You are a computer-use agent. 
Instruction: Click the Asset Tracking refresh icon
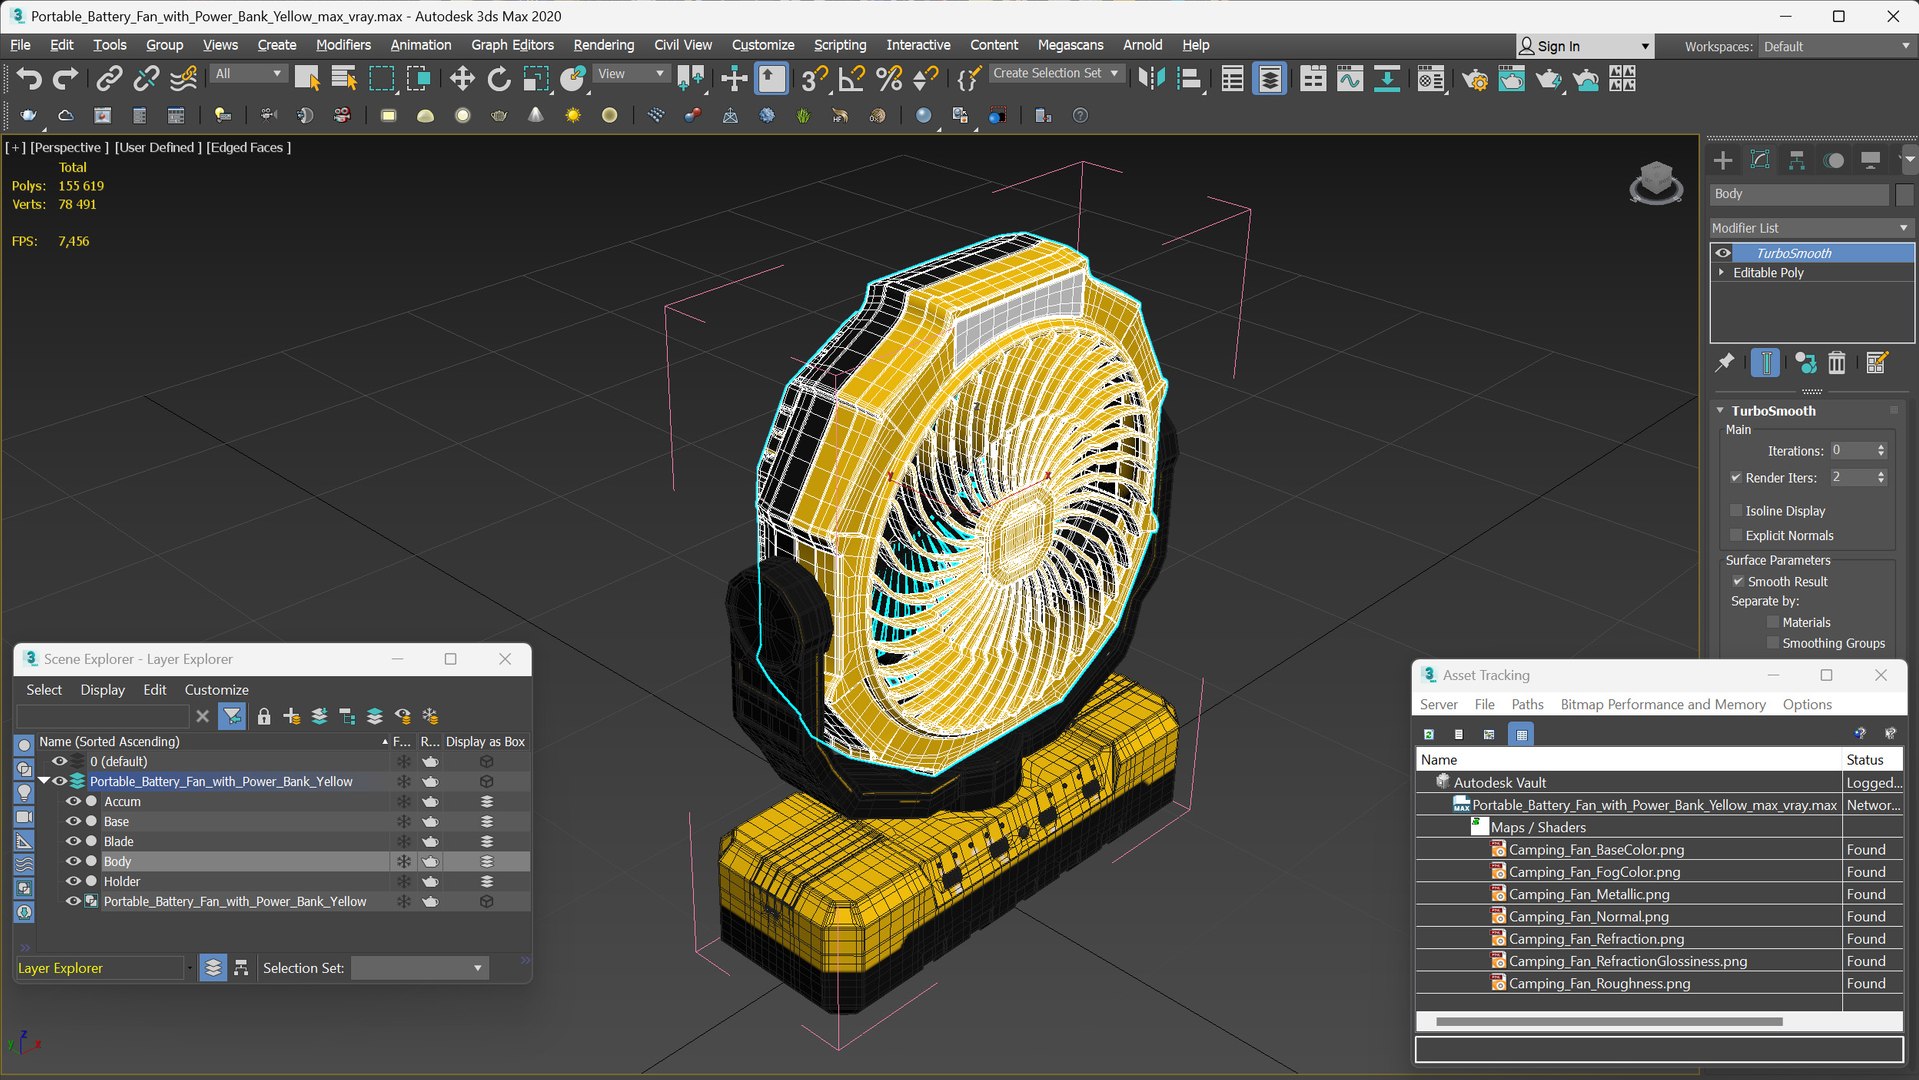(1429, 734)
